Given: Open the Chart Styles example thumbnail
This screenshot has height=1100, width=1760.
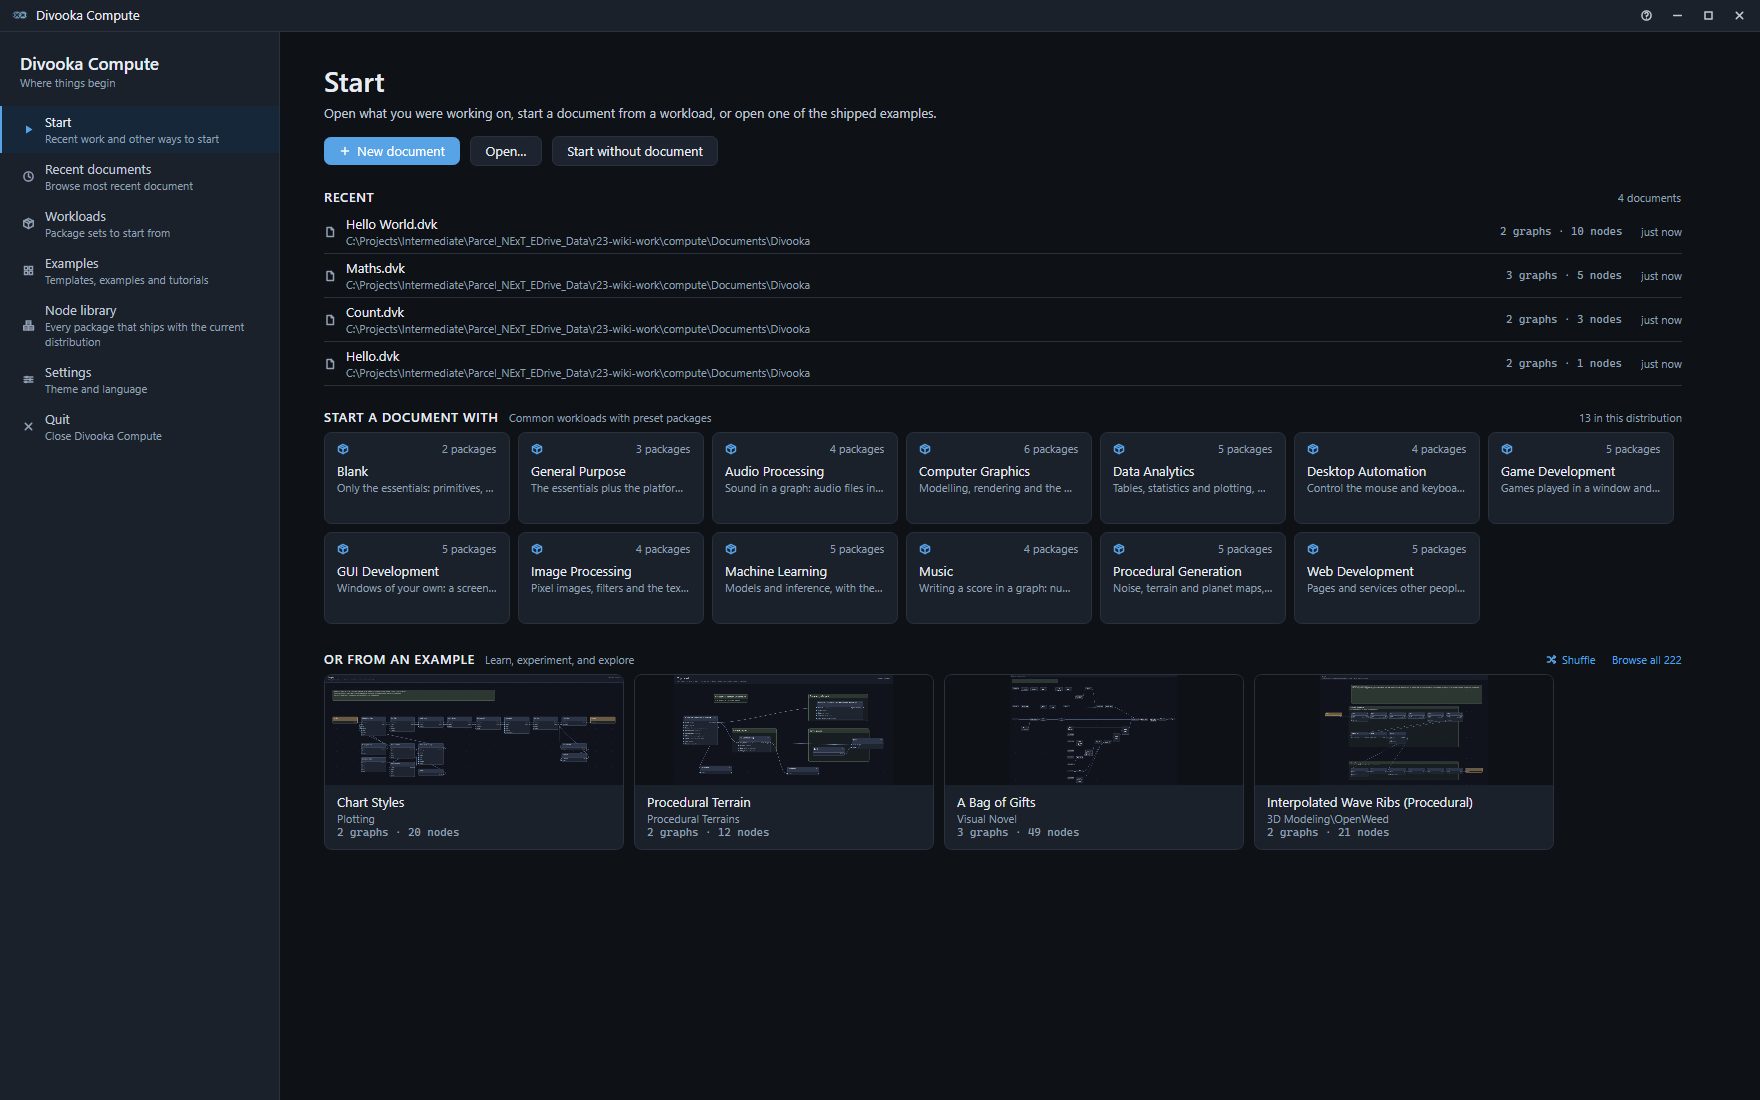Looking at the screenshot, I should [x=474, y=730].
